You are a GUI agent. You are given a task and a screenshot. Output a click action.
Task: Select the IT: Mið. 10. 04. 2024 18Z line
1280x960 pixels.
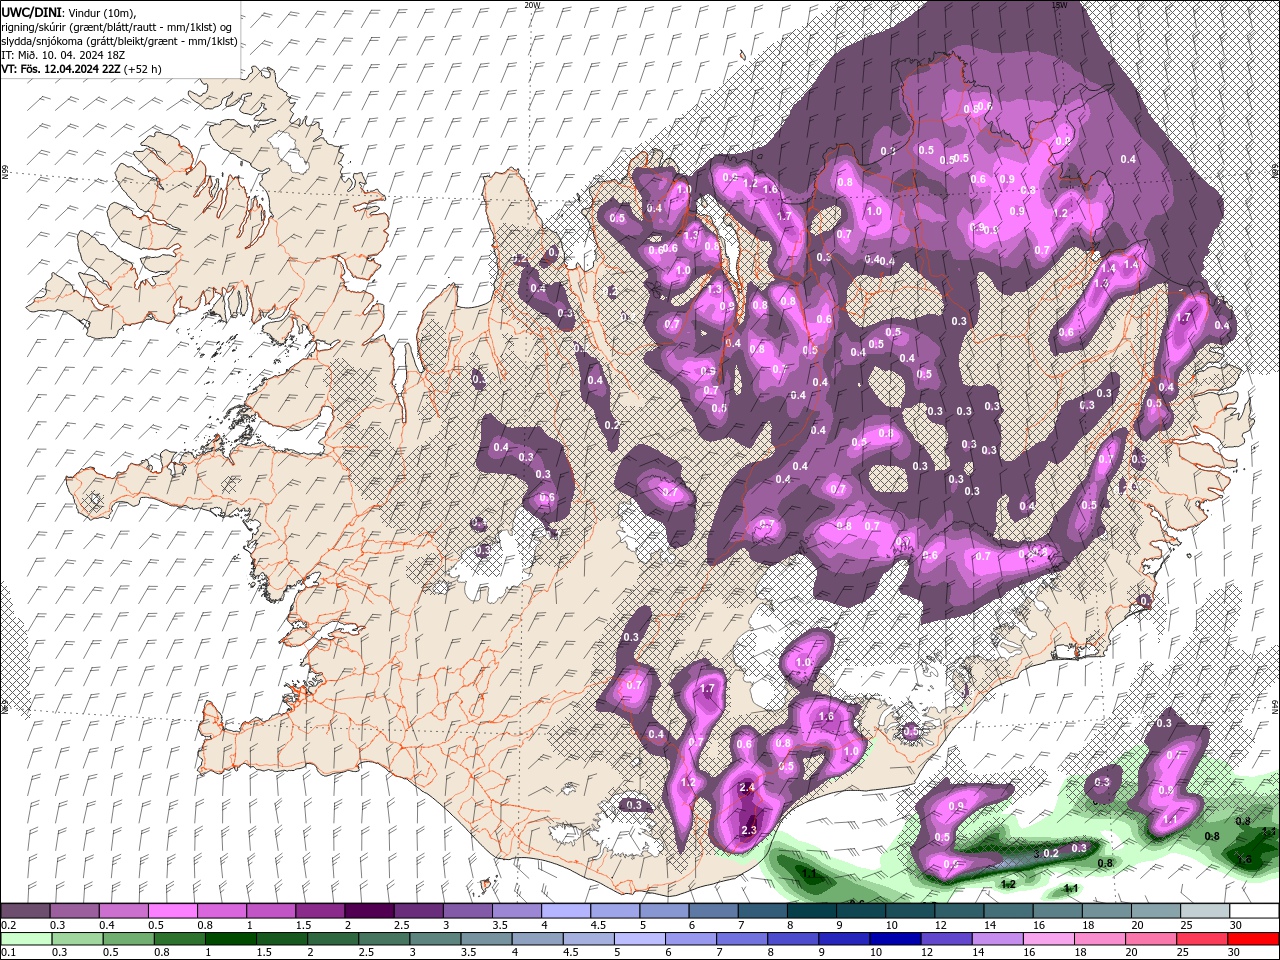65,55
